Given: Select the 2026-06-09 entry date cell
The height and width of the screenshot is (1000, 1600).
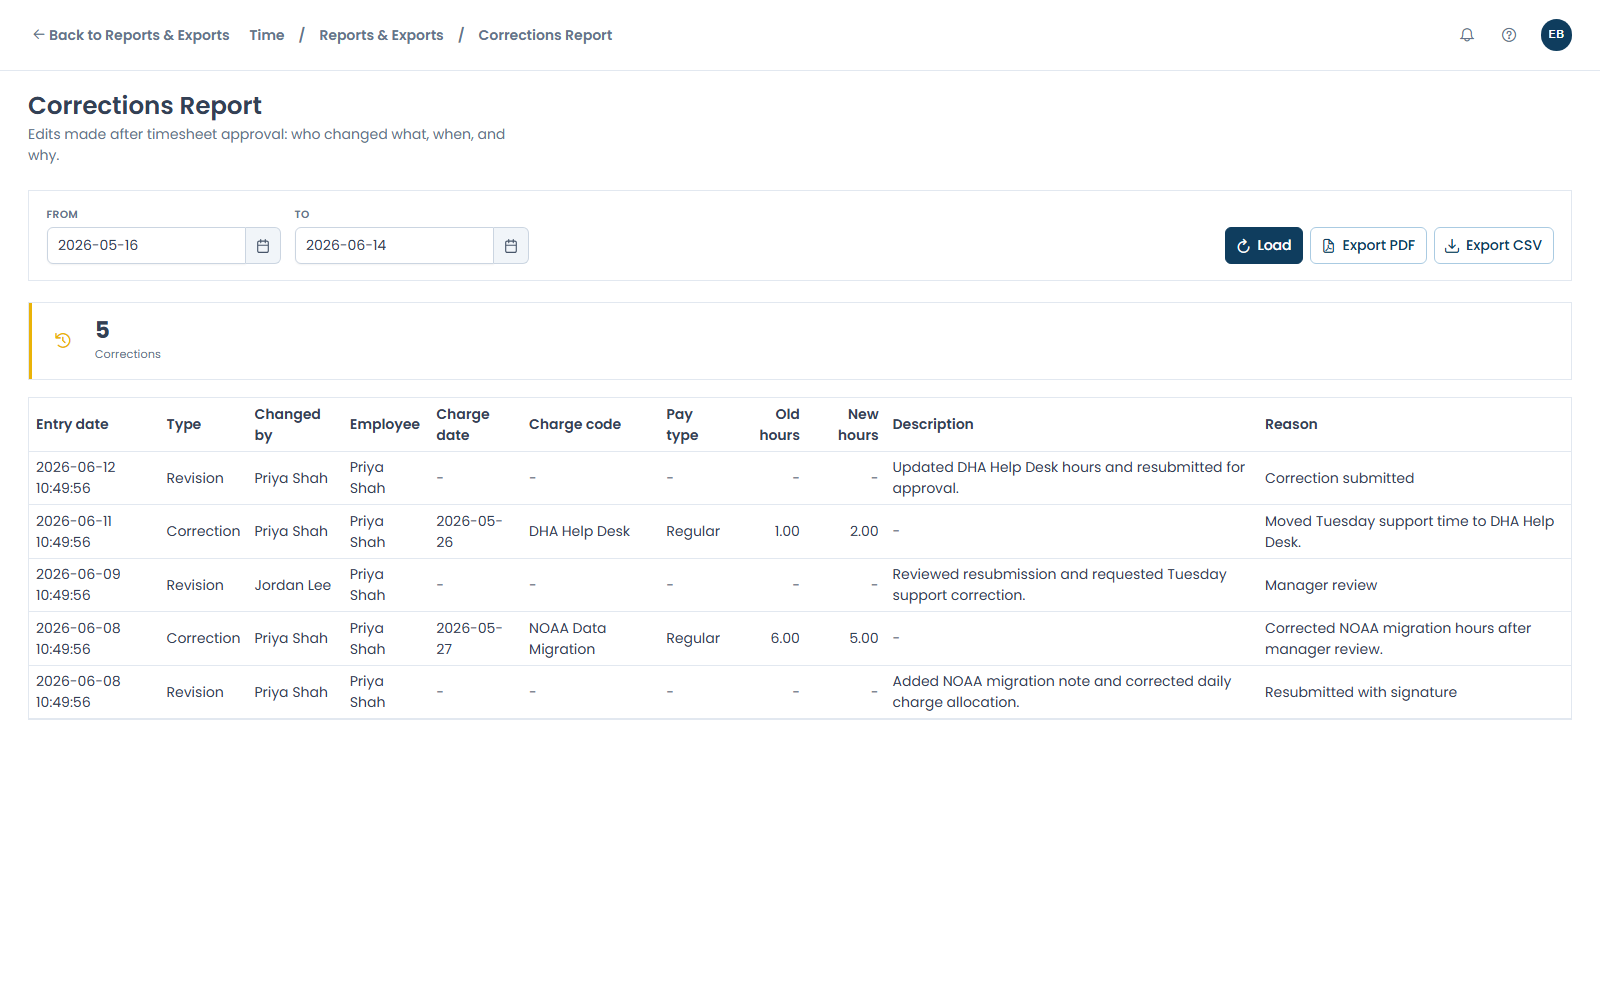Looking at the screenshot, I should coord(78,585).
